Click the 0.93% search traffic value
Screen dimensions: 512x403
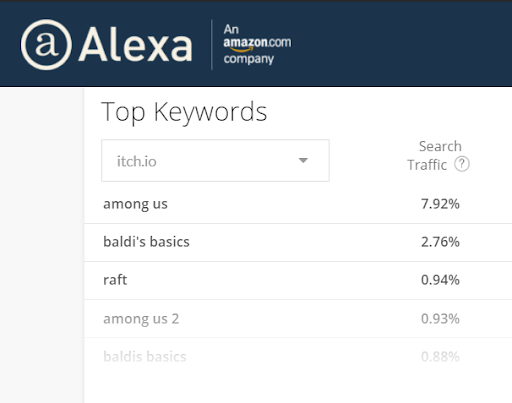click(440, 319)
